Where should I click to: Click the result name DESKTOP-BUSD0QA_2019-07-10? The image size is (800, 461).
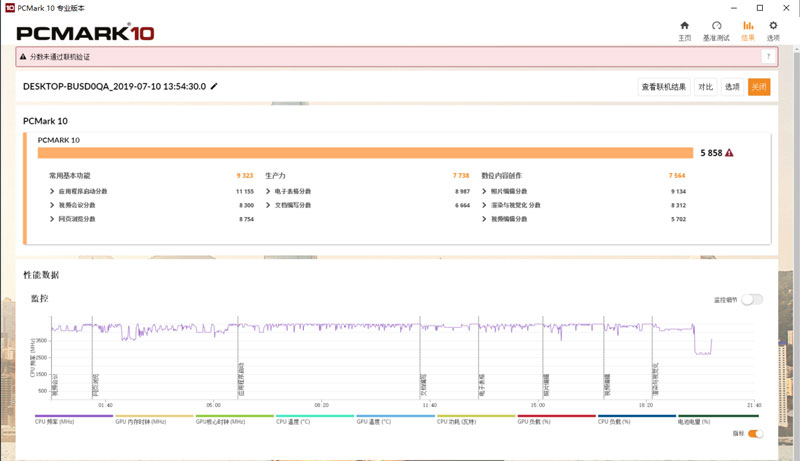tap(114, 86)
